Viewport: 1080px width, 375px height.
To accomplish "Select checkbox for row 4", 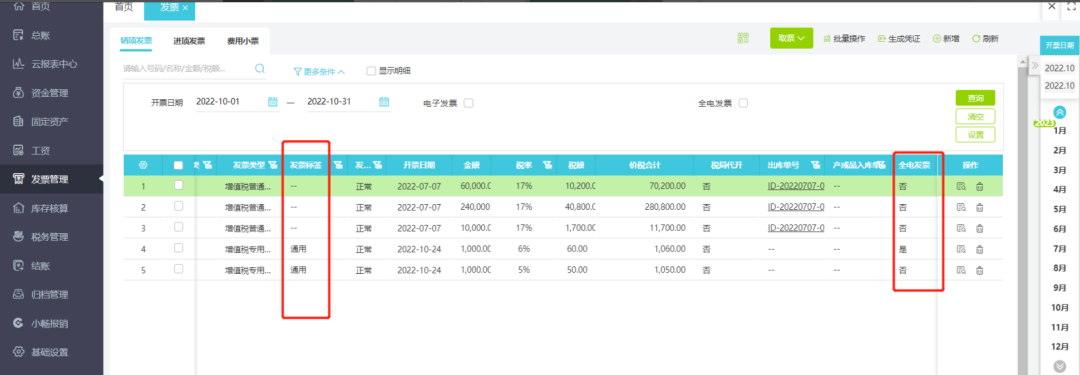I will coord(178,247).
